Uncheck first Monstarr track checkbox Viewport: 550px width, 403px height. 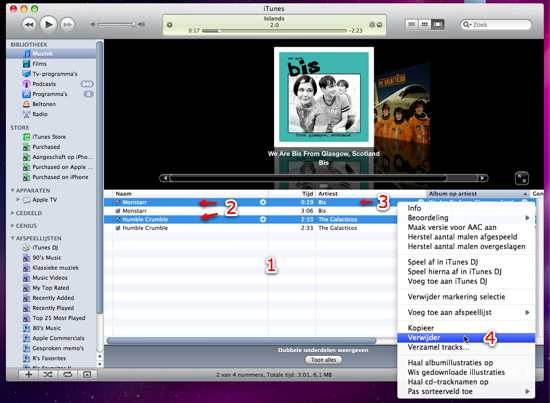[118, 202]
